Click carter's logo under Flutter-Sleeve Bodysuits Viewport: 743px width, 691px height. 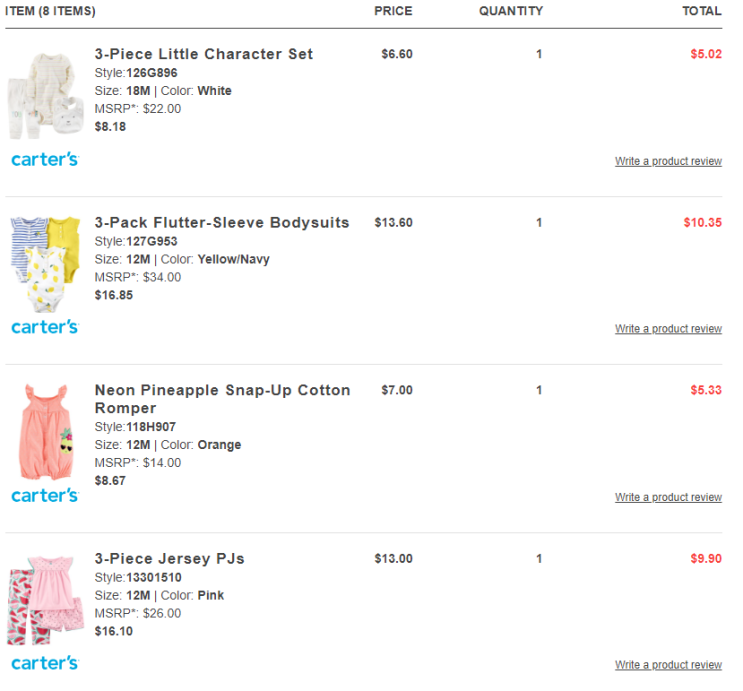click(x=44, y=327)
